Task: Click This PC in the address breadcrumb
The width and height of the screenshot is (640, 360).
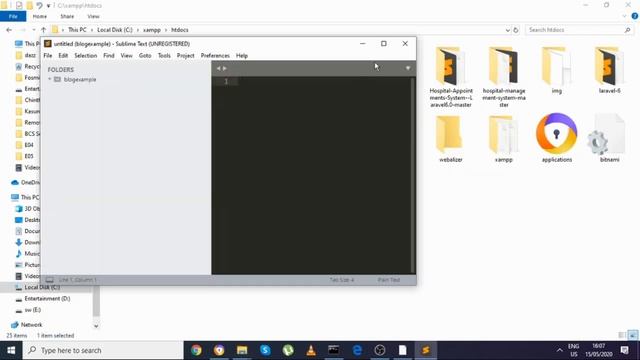Action: [77, 30]
